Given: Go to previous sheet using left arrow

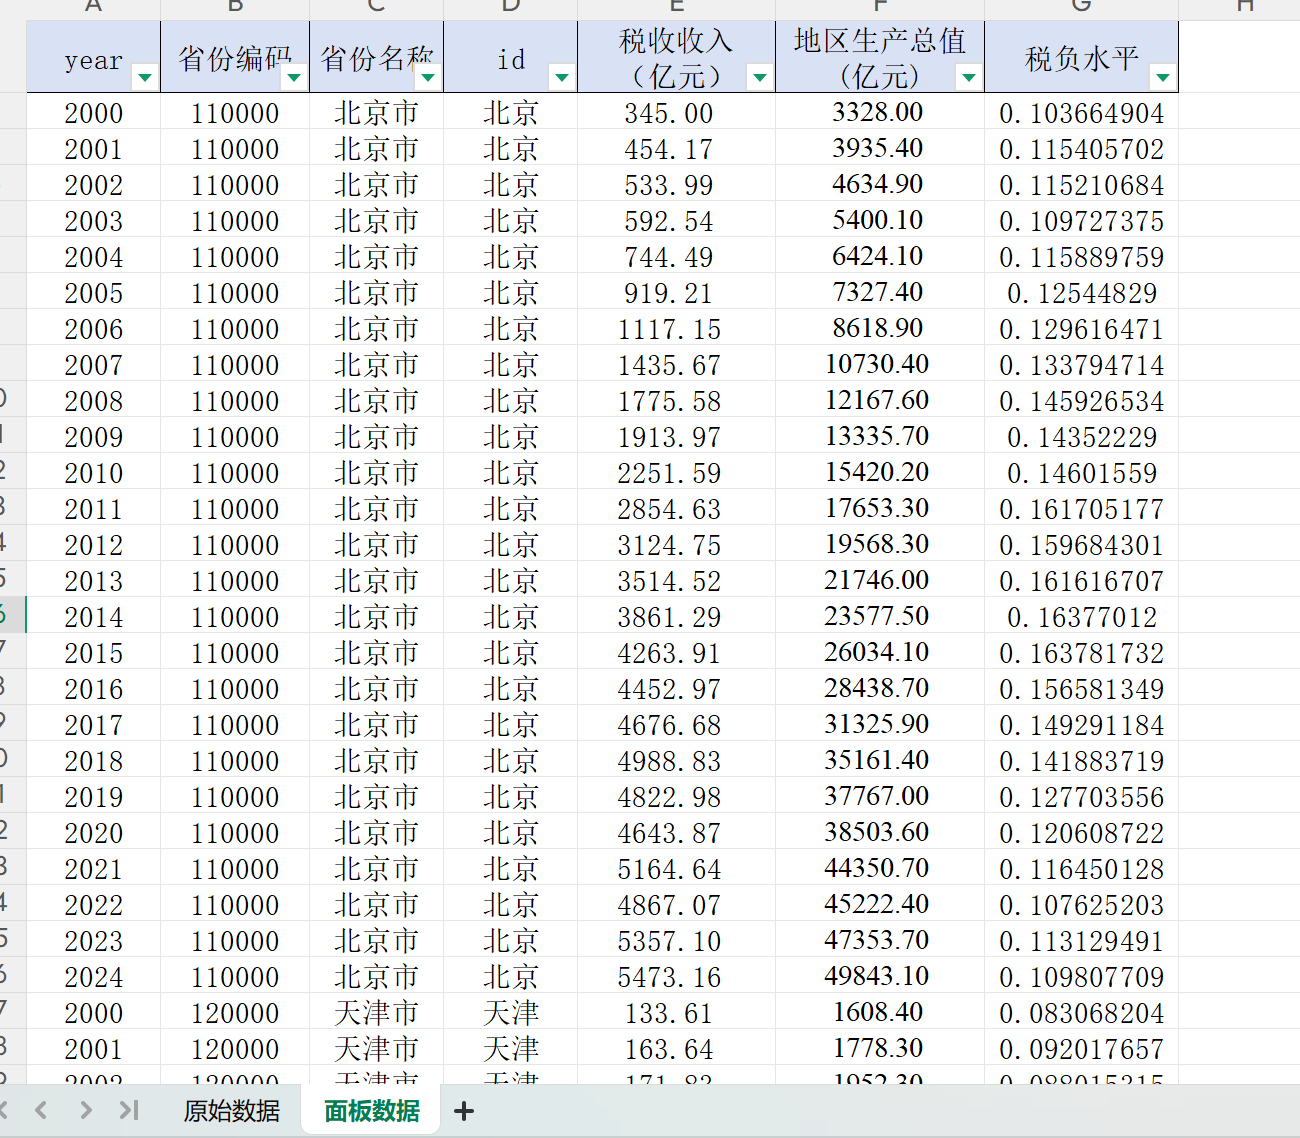Looking at the screenshot, I should point(41,1110).
